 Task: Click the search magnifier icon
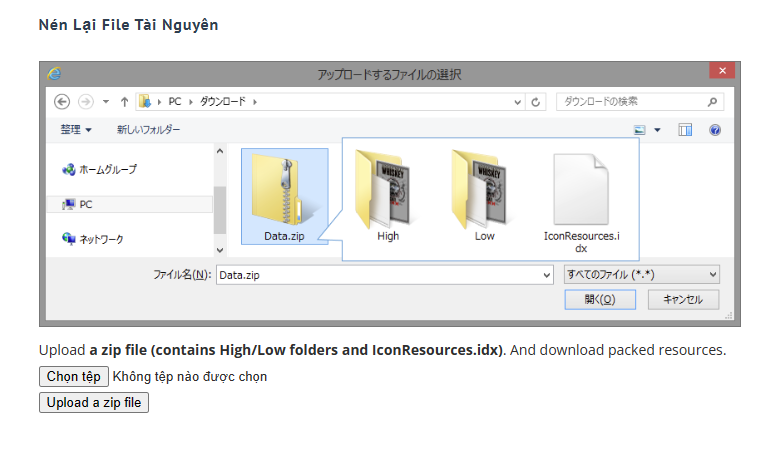click(x=712, y=102)
